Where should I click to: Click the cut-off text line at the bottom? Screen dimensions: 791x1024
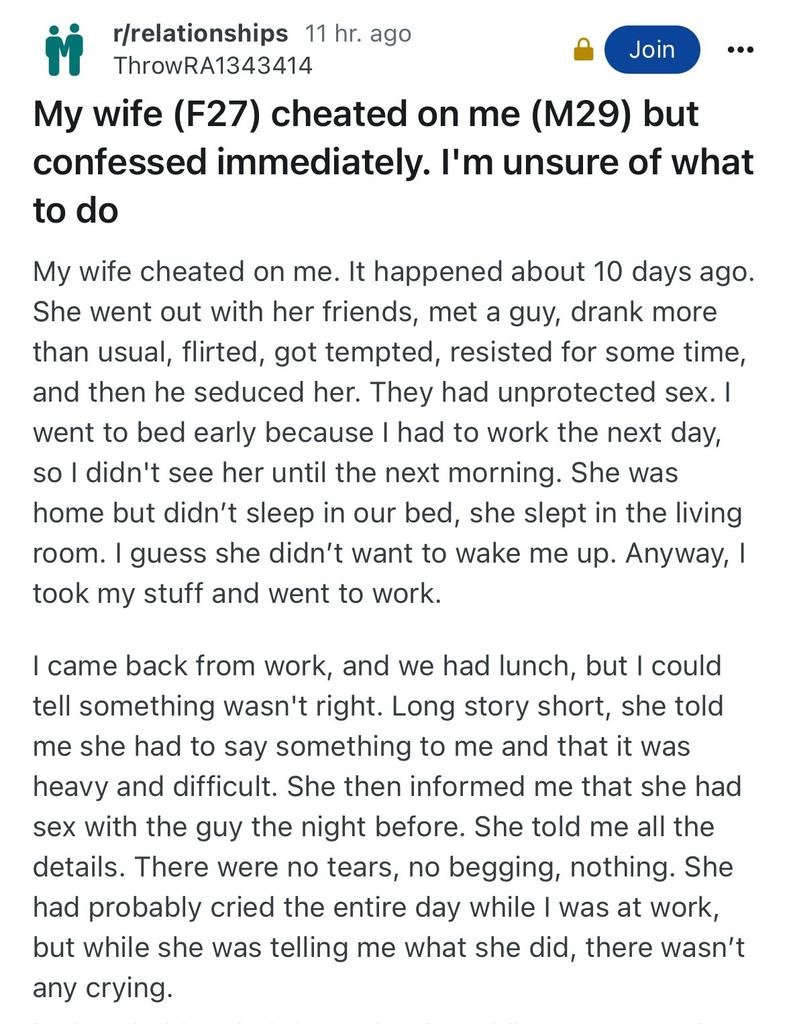coord(390,1019)
